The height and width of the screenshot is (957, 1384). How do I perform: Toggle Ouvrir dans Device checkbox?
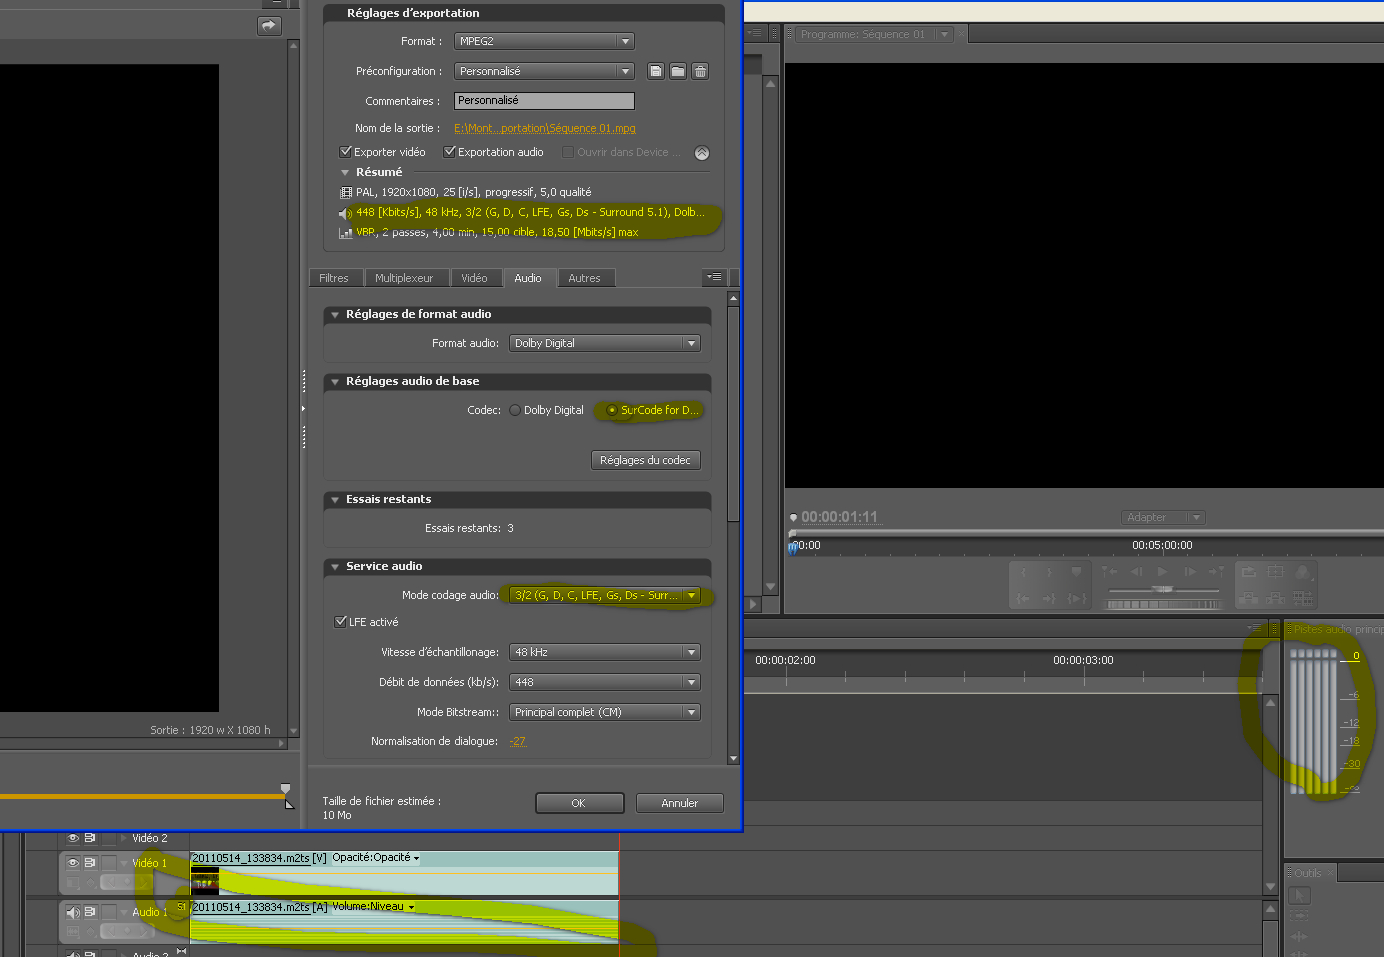568,152
